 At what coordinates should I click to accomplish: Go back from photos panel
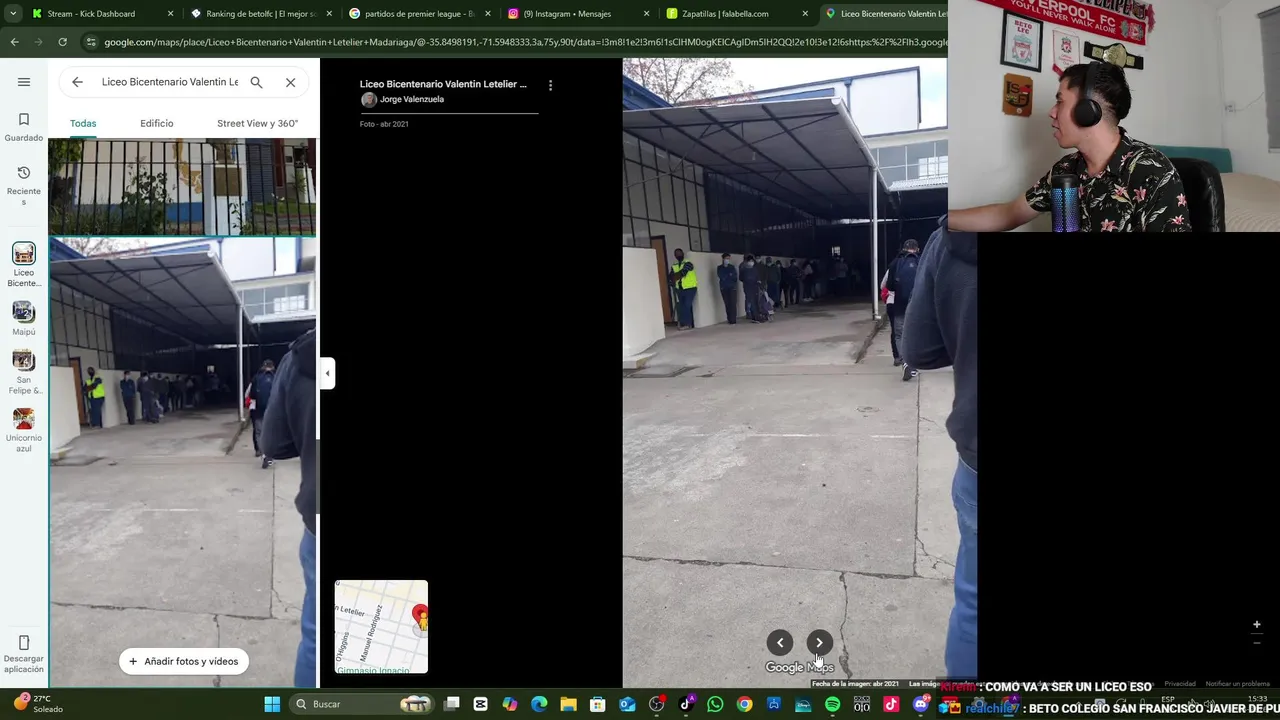[77, 82]
